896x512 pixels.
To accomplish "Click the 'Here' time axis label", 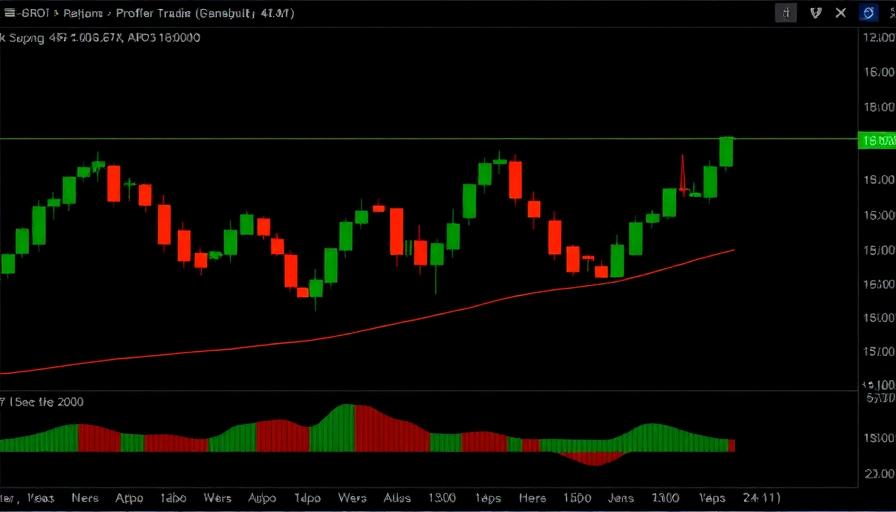I will point(532,498).
